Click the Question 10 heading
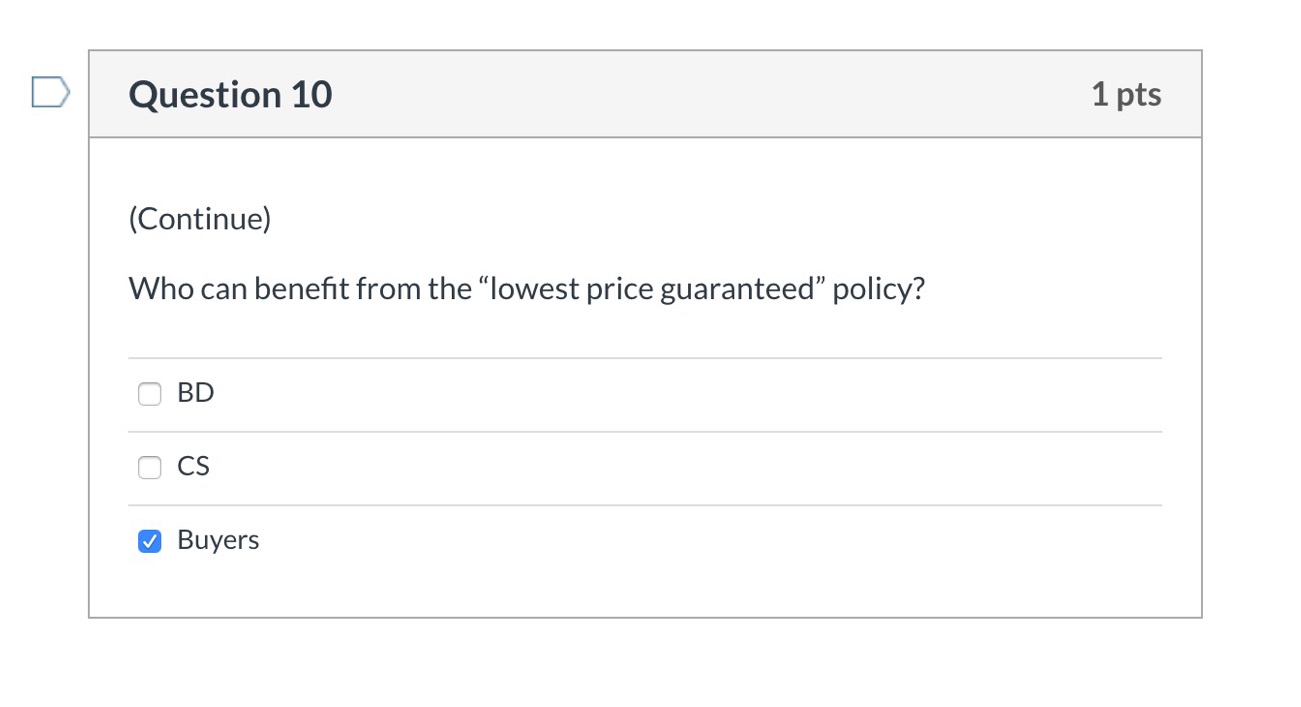Screen dimensions: 1301x707 point(230,95)
